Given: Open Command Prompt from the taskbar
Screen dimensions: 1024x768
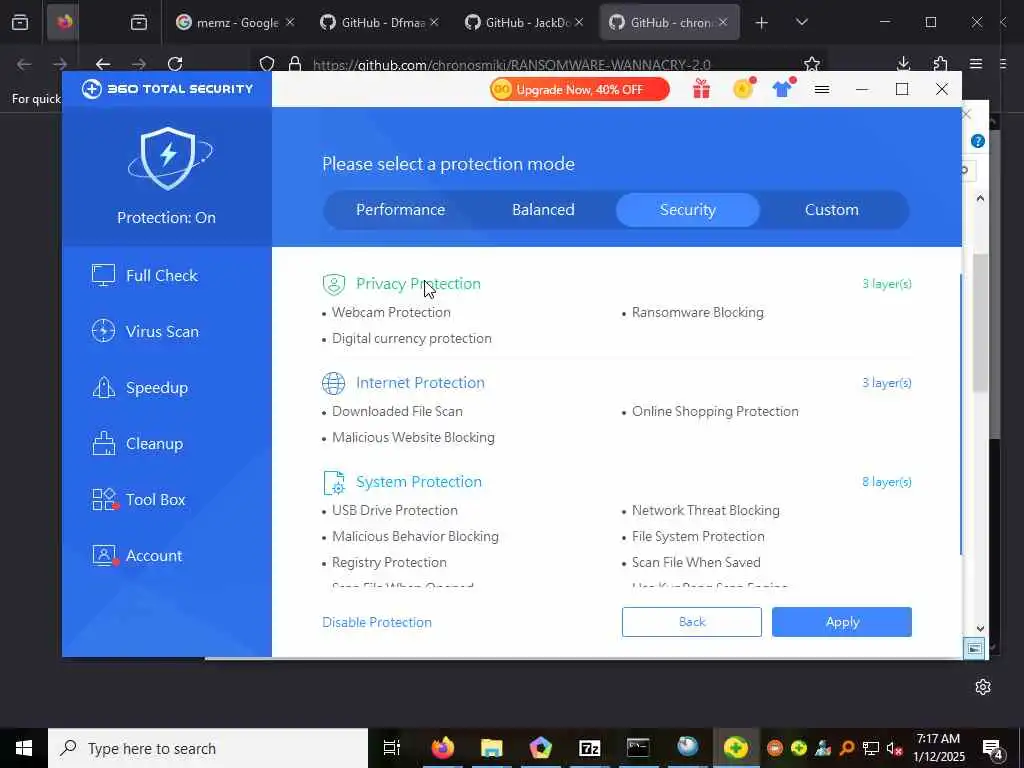Looking at the screenshot, I should (x=638, y=747).
